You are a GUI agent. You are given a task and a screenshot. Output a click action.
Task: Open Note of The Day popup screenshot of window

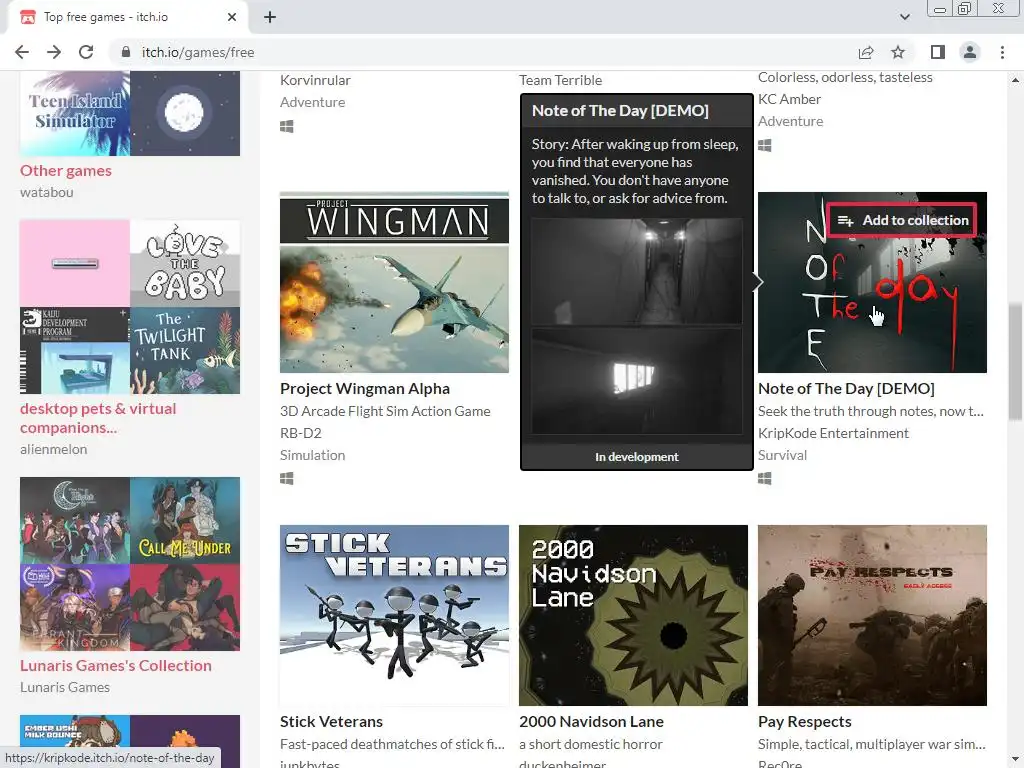pos(637,381)
